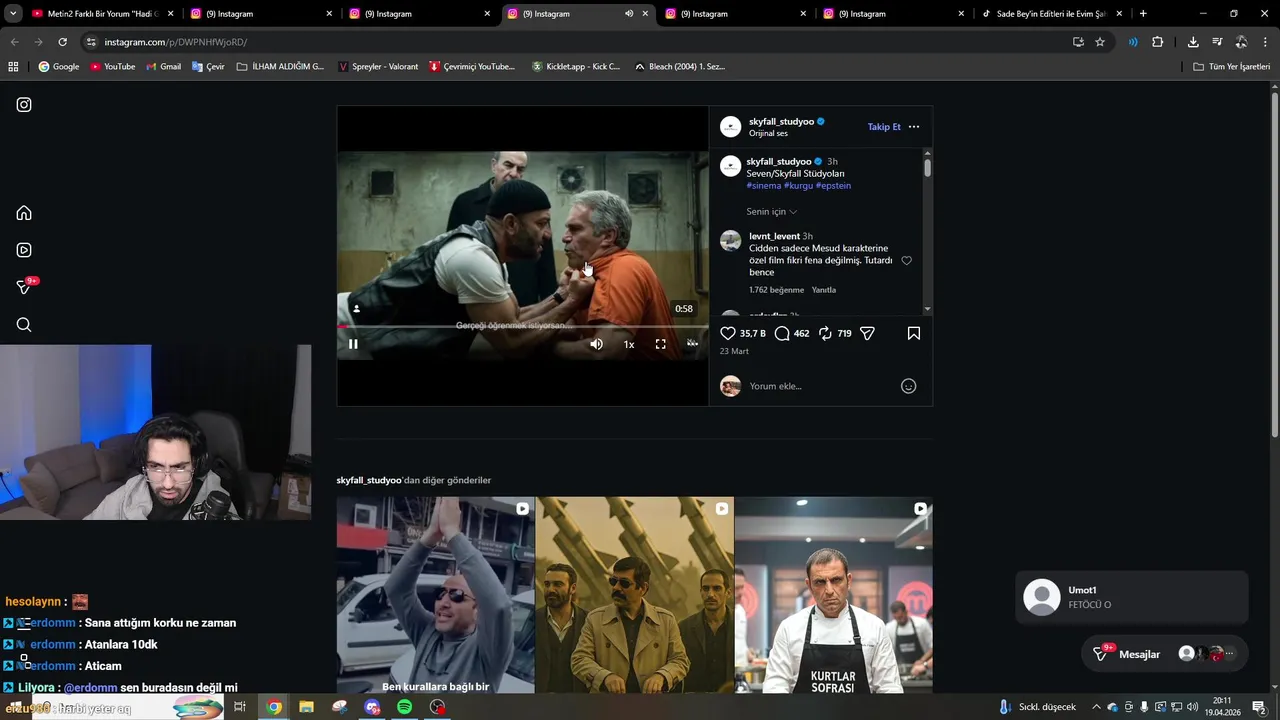Viewport: 1280px width, 720px height.
Task: Switch to the Sade Bey'in Editleri tab
Action: click(1052, 14)
